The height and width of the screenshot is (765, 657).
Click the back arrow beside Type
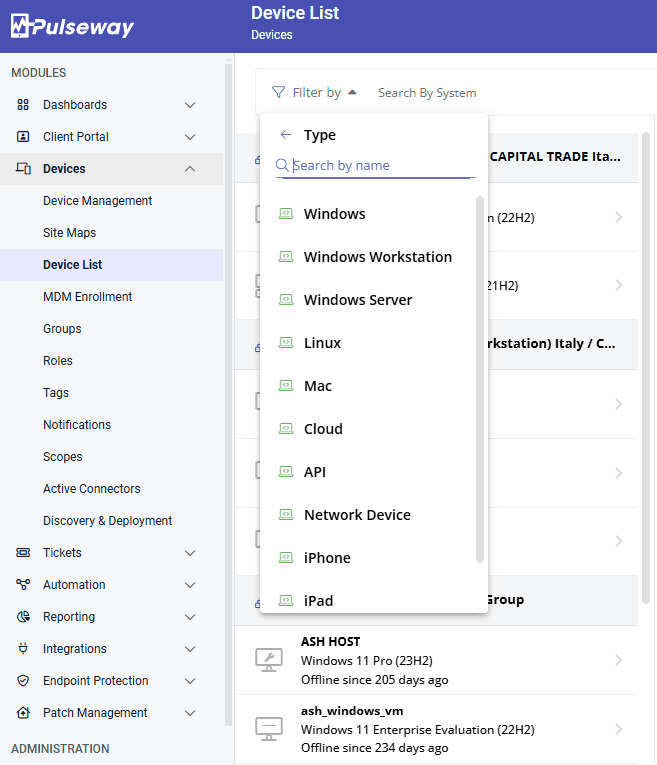[286, 135]
